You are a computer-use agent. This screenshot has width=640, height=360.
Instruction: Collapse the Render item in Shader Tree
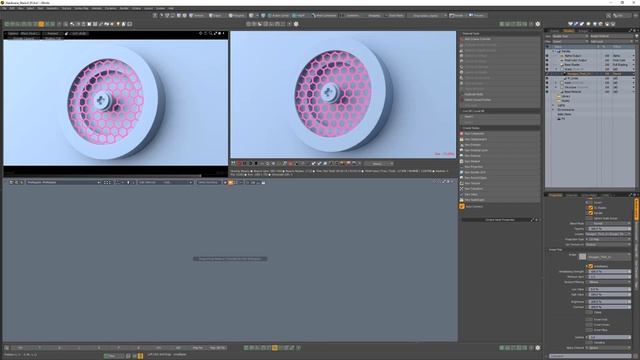point(553,51)
